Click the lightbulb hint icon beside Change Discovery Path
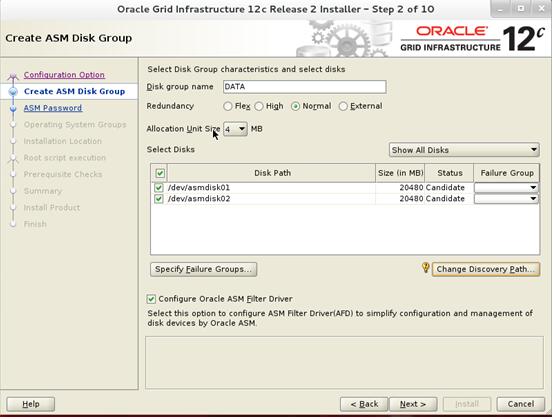This screenshot has width=553, height=419. (426, 268)
